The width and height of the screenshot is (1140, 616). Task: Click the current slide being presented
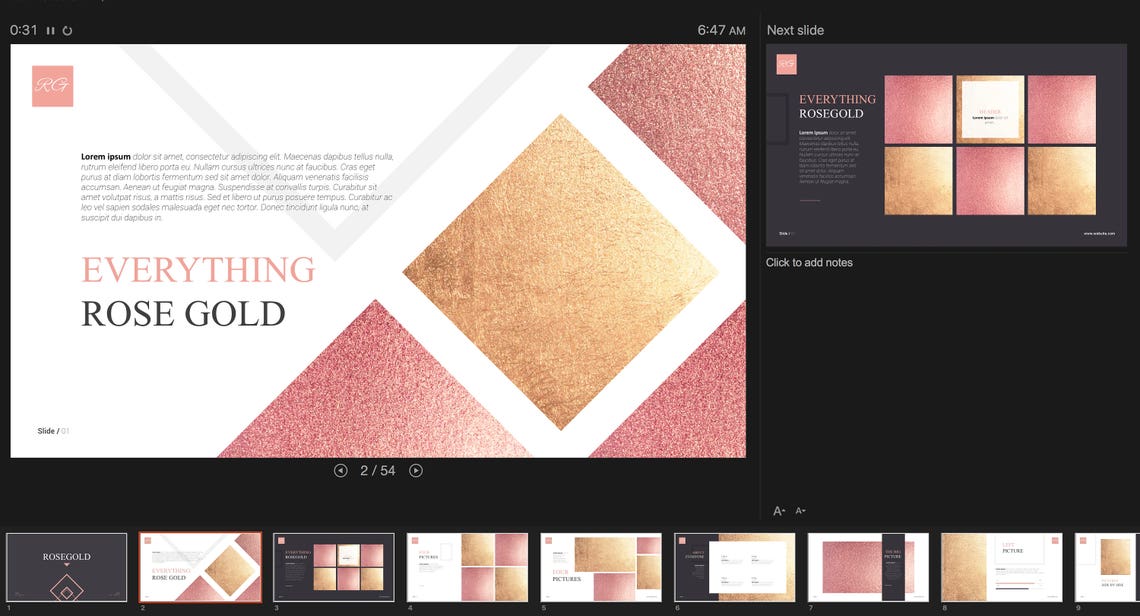[x=380, y=250]
